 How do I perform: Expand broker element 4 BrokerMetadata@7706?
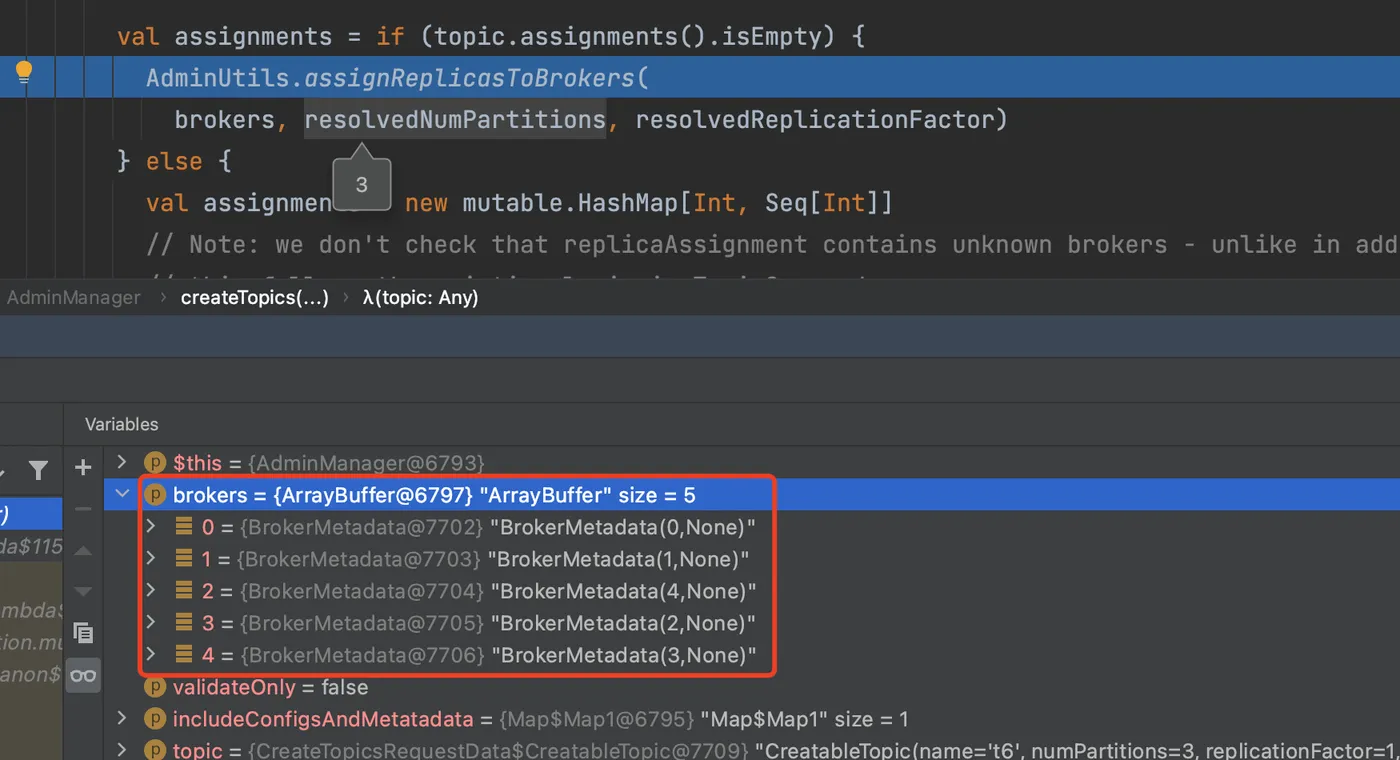(x=151, y=654)
